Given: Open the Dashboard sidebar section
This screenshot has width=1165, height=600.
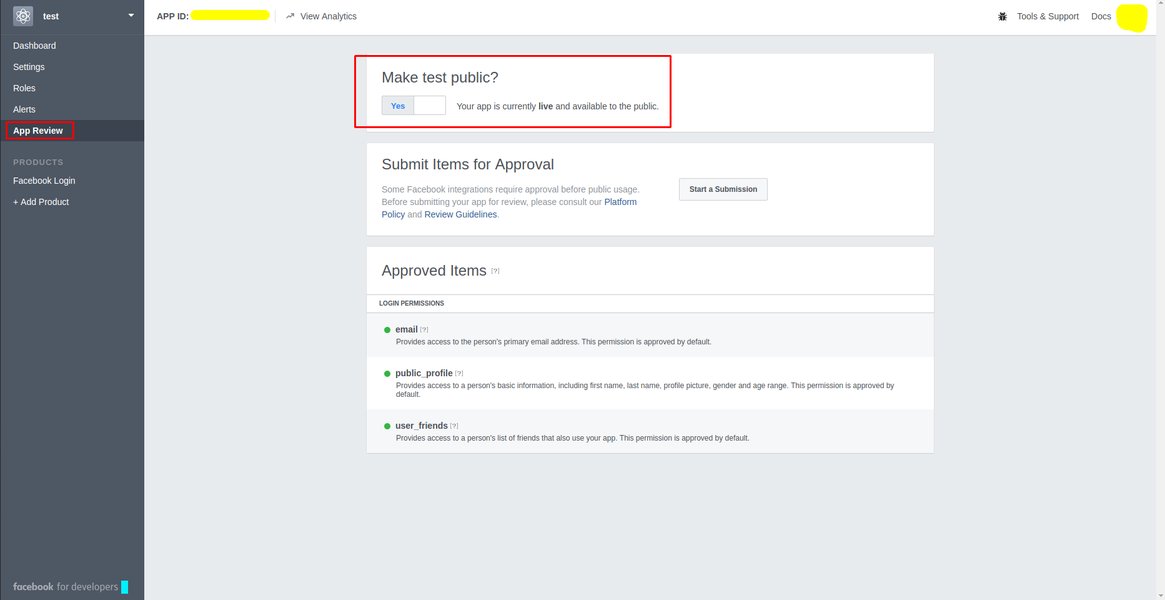Looking at the screenshot, I should (33, 45).
